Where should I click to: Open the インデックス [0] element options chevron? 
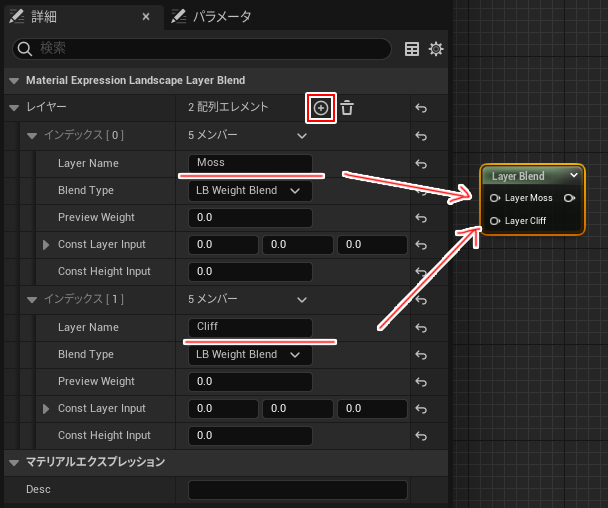301,136
